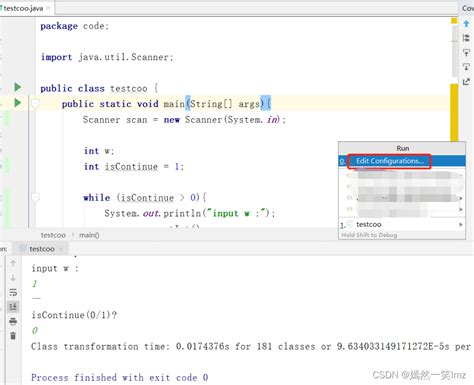Click main() in the breadcrumb bar
474x385 pixels.
(x=89, y=235)
